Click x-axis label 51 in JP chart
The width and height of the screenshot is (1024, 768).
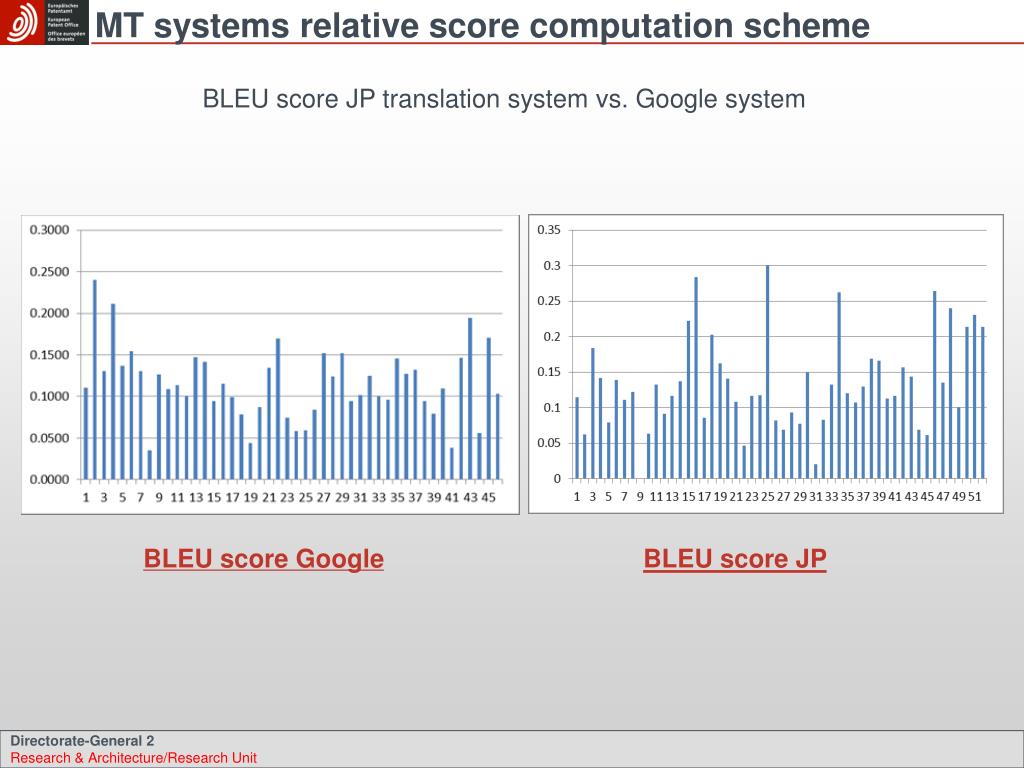974,496
